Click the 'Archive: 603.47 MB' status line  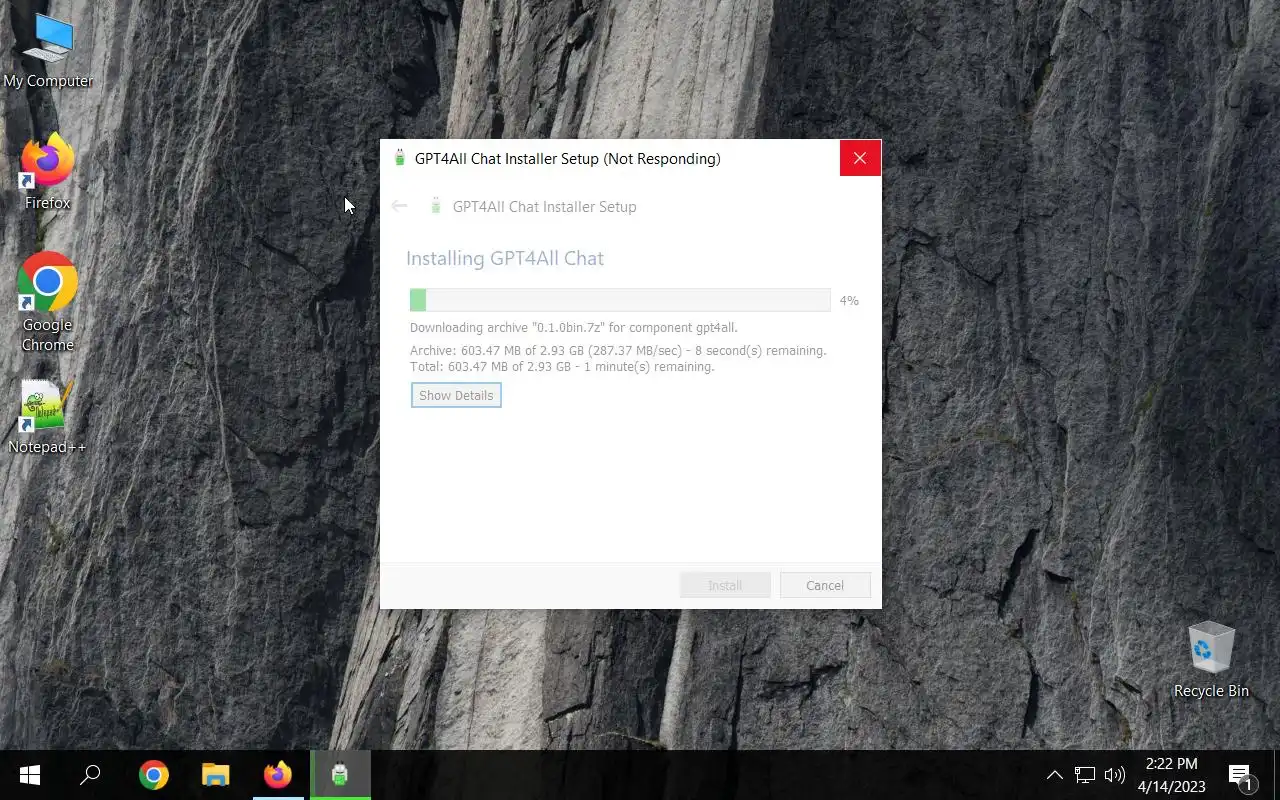tap(618, 351)
